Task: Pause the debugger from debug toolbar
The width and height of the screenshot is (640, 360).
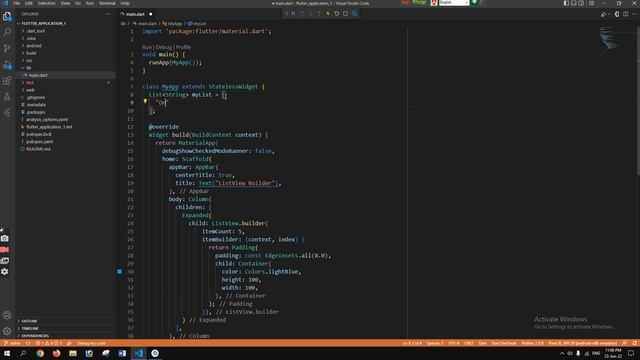Action: pyautogui.click(x=293, y=13)
